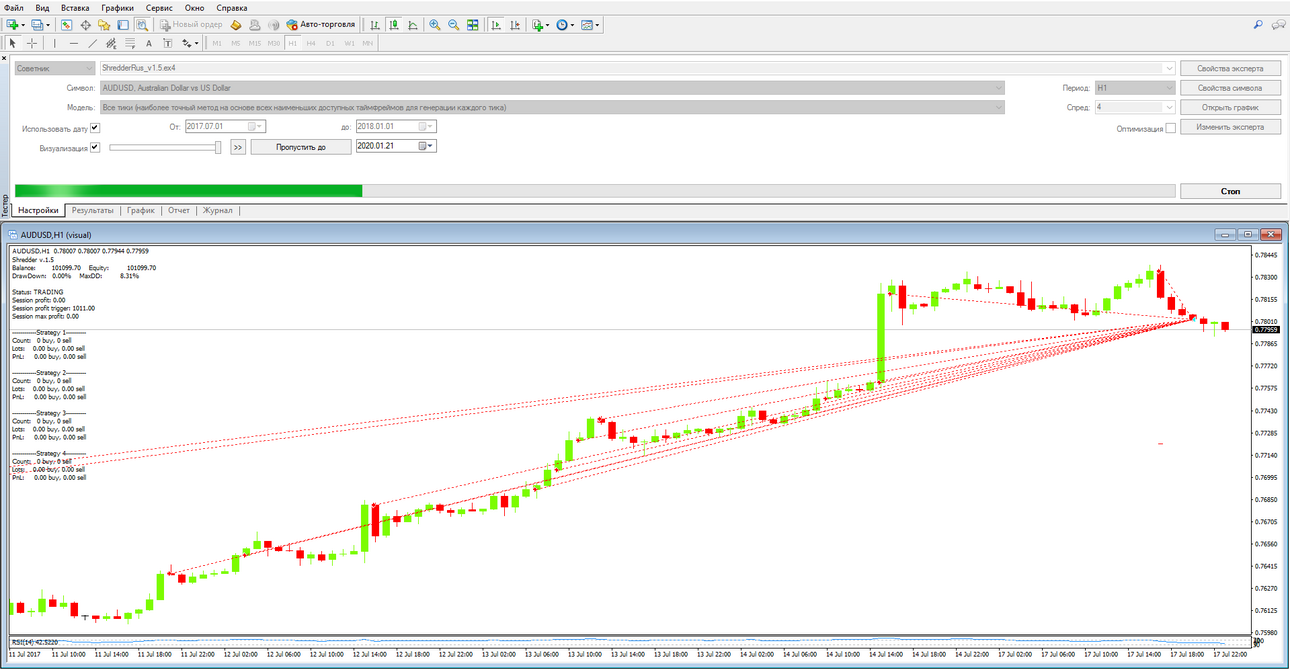Click the green testing progress bar
This screenshot has height=670, width=1290.
click(x=189, y=190)
